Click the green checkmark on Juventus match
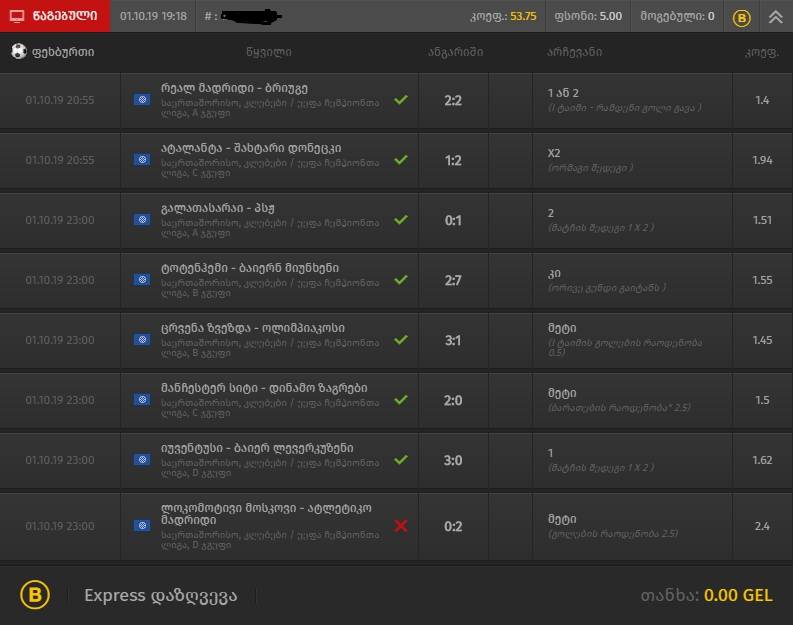 401,460
